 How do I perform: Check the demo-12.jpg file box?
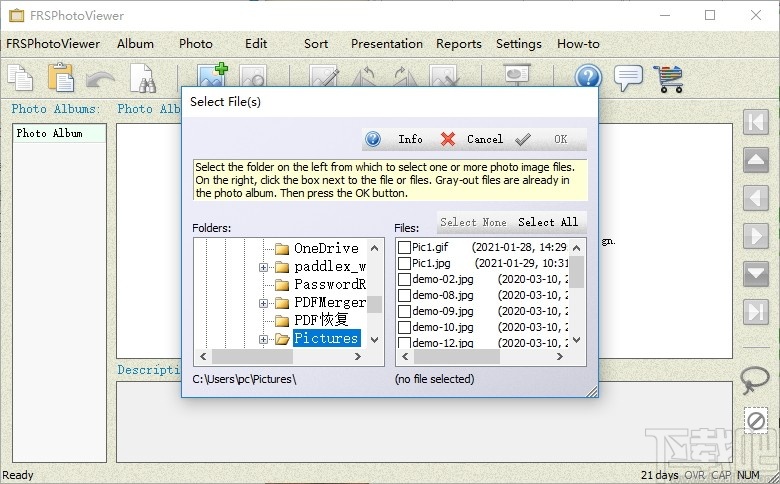click(x=404, y=343)
